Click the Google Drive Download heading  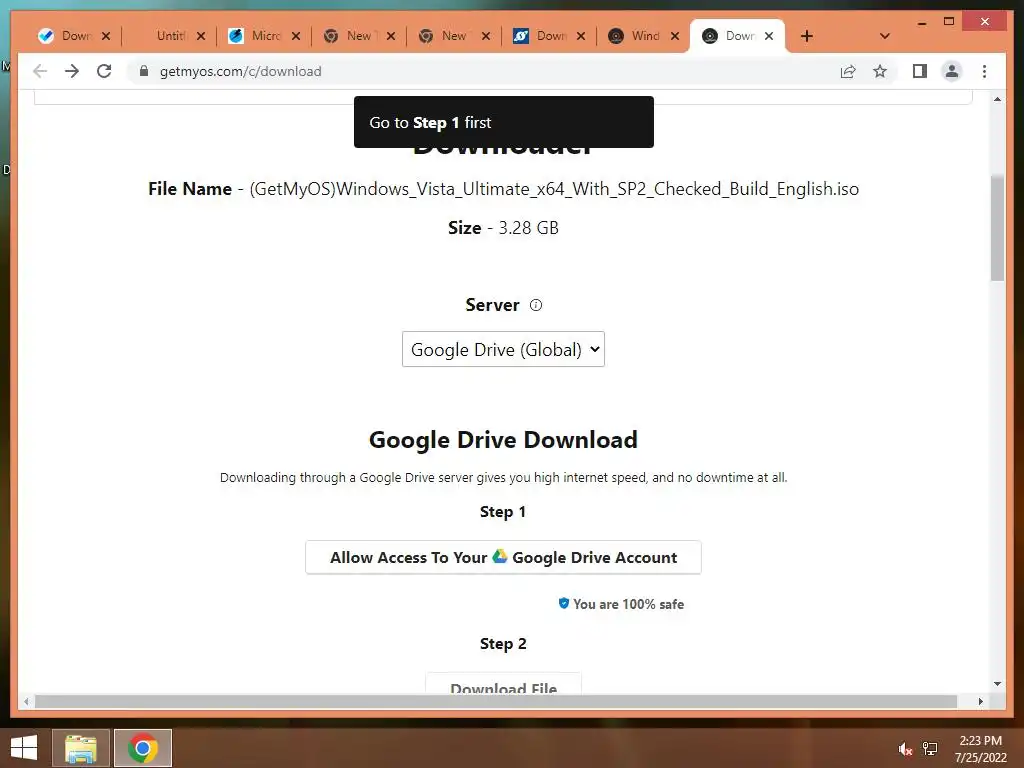click(503, 440)
